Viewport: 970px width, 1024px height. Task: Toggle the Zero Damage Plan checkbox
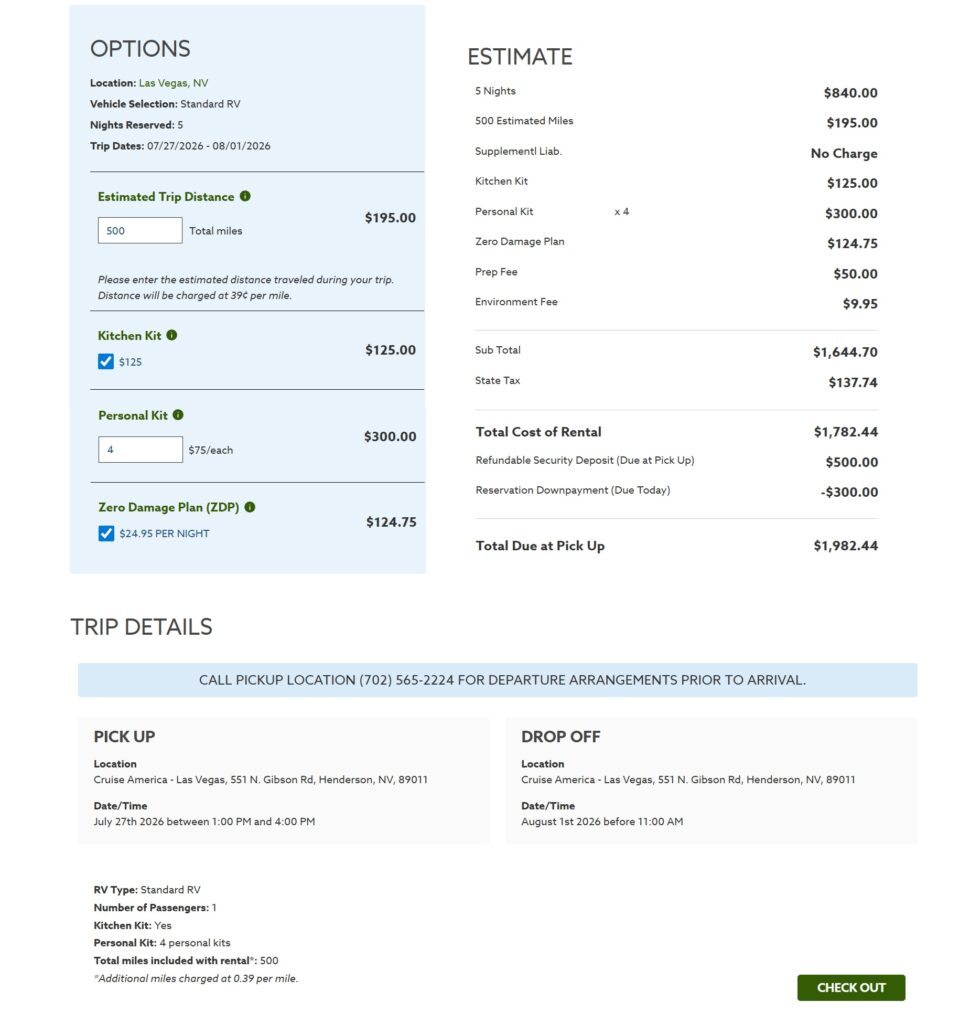point(106,534)
